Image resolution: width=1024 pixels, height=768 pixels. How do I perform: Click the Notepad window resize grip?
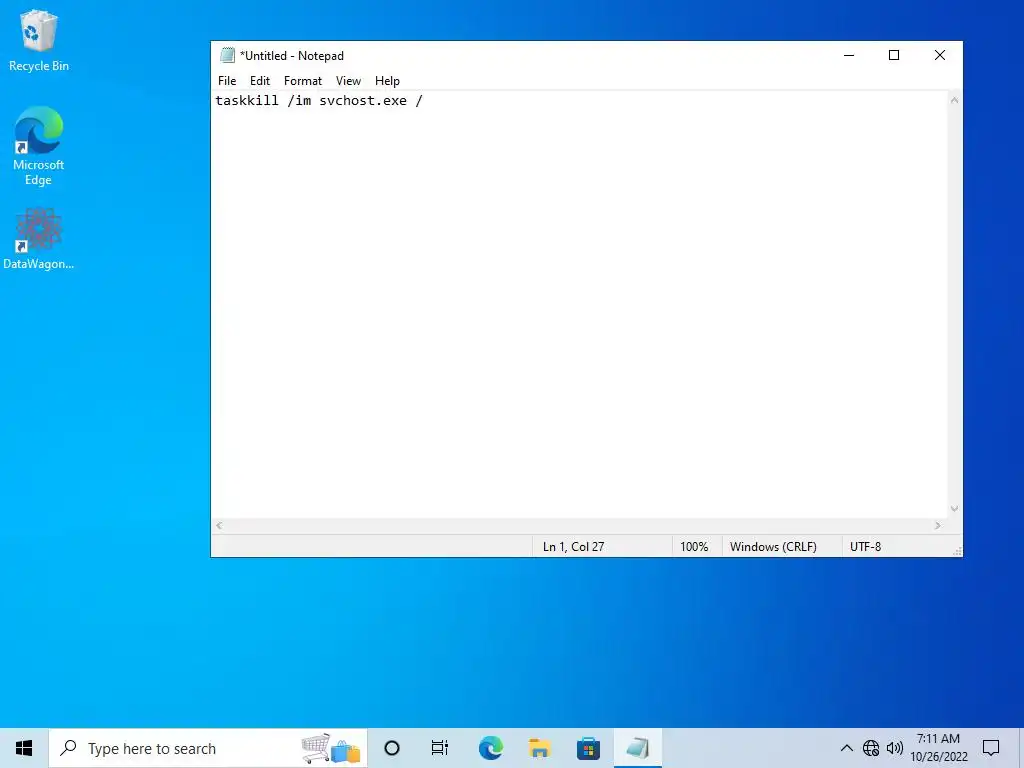coord(957,551)
